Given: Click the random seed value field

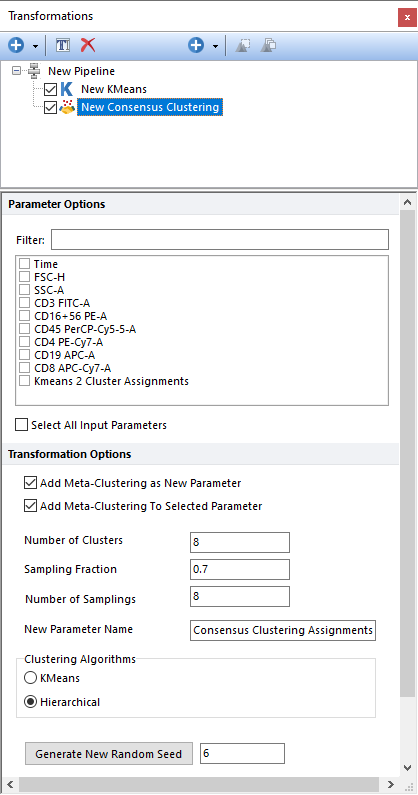Looking at the screenshot, I should coord(242,753).
